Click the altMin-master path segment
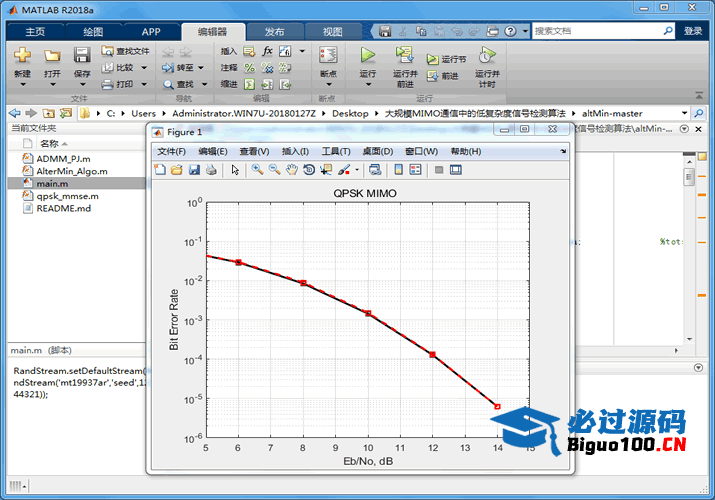Viewport: 715px width, 500px height. pyautogui.click(x=612, y=113)
